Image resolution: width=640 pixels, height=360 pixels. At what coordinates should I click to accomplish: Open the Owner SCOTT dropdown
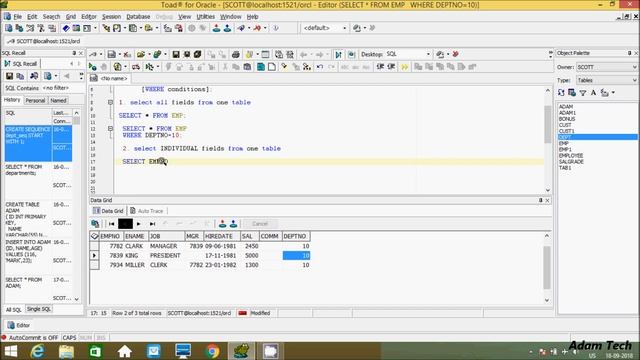[634, 67]
